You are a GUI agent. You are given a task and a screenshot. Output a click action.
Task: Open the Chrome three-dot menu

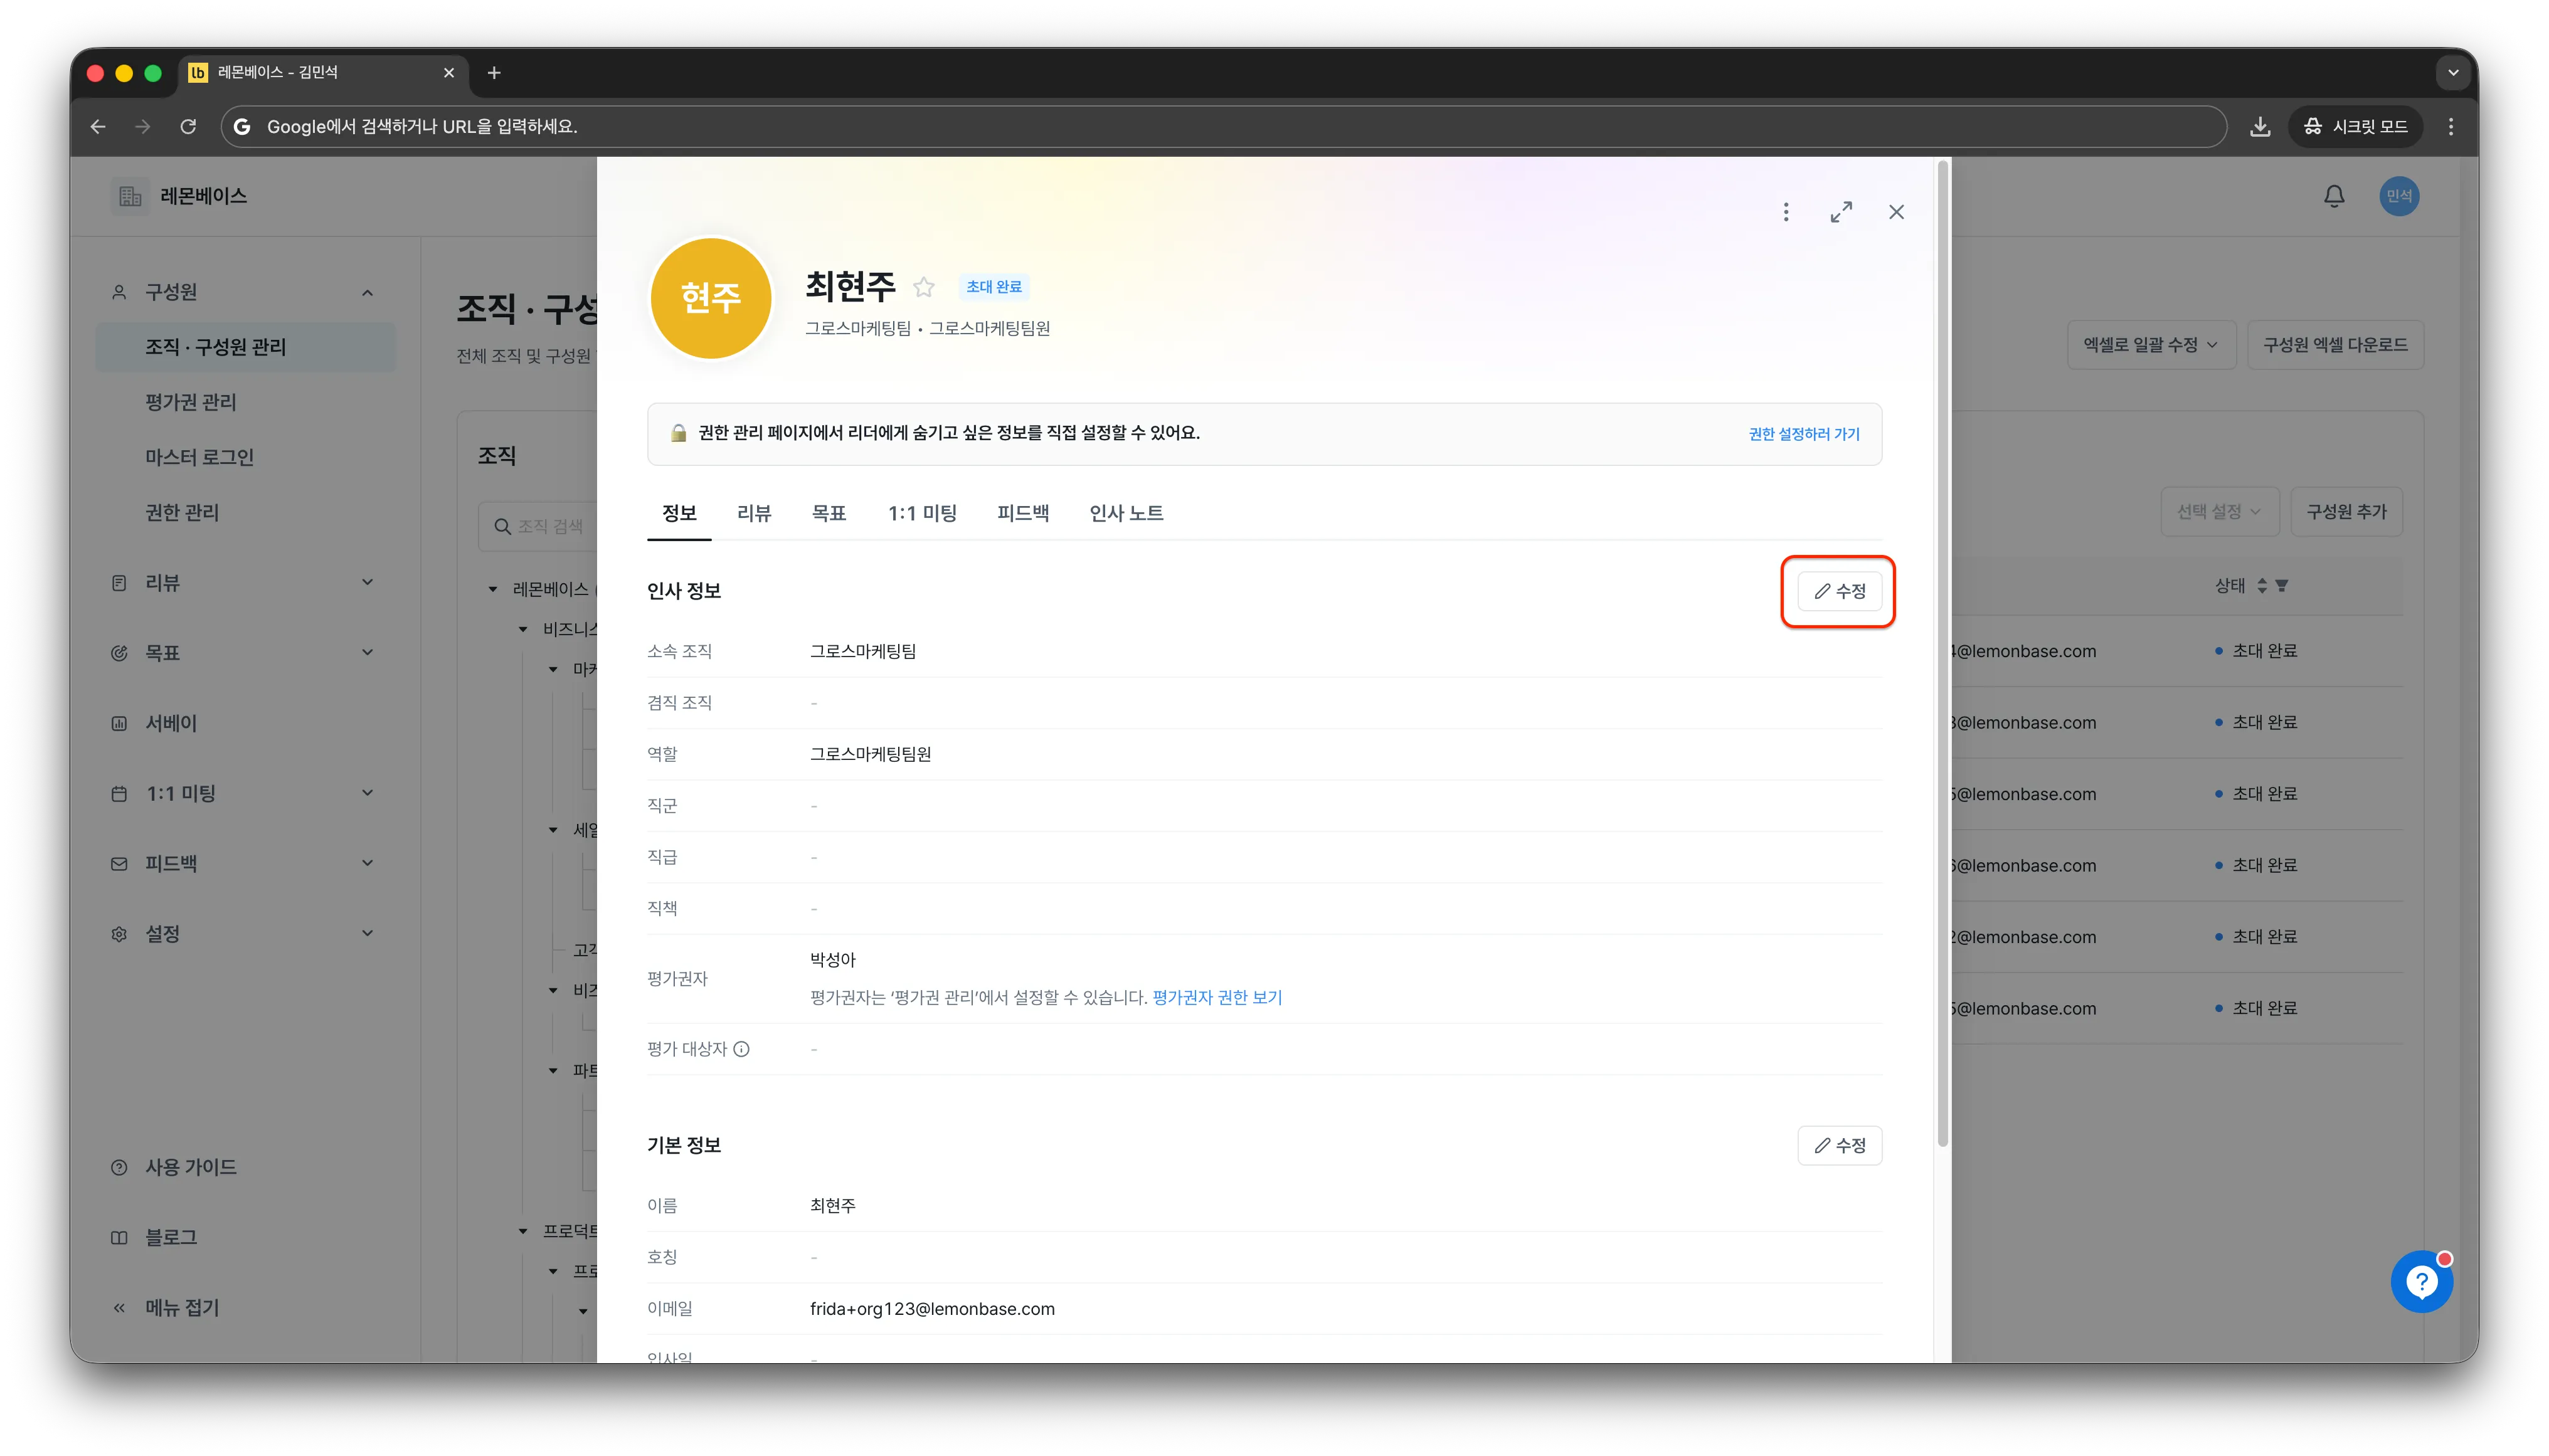tap(2450, 126)
